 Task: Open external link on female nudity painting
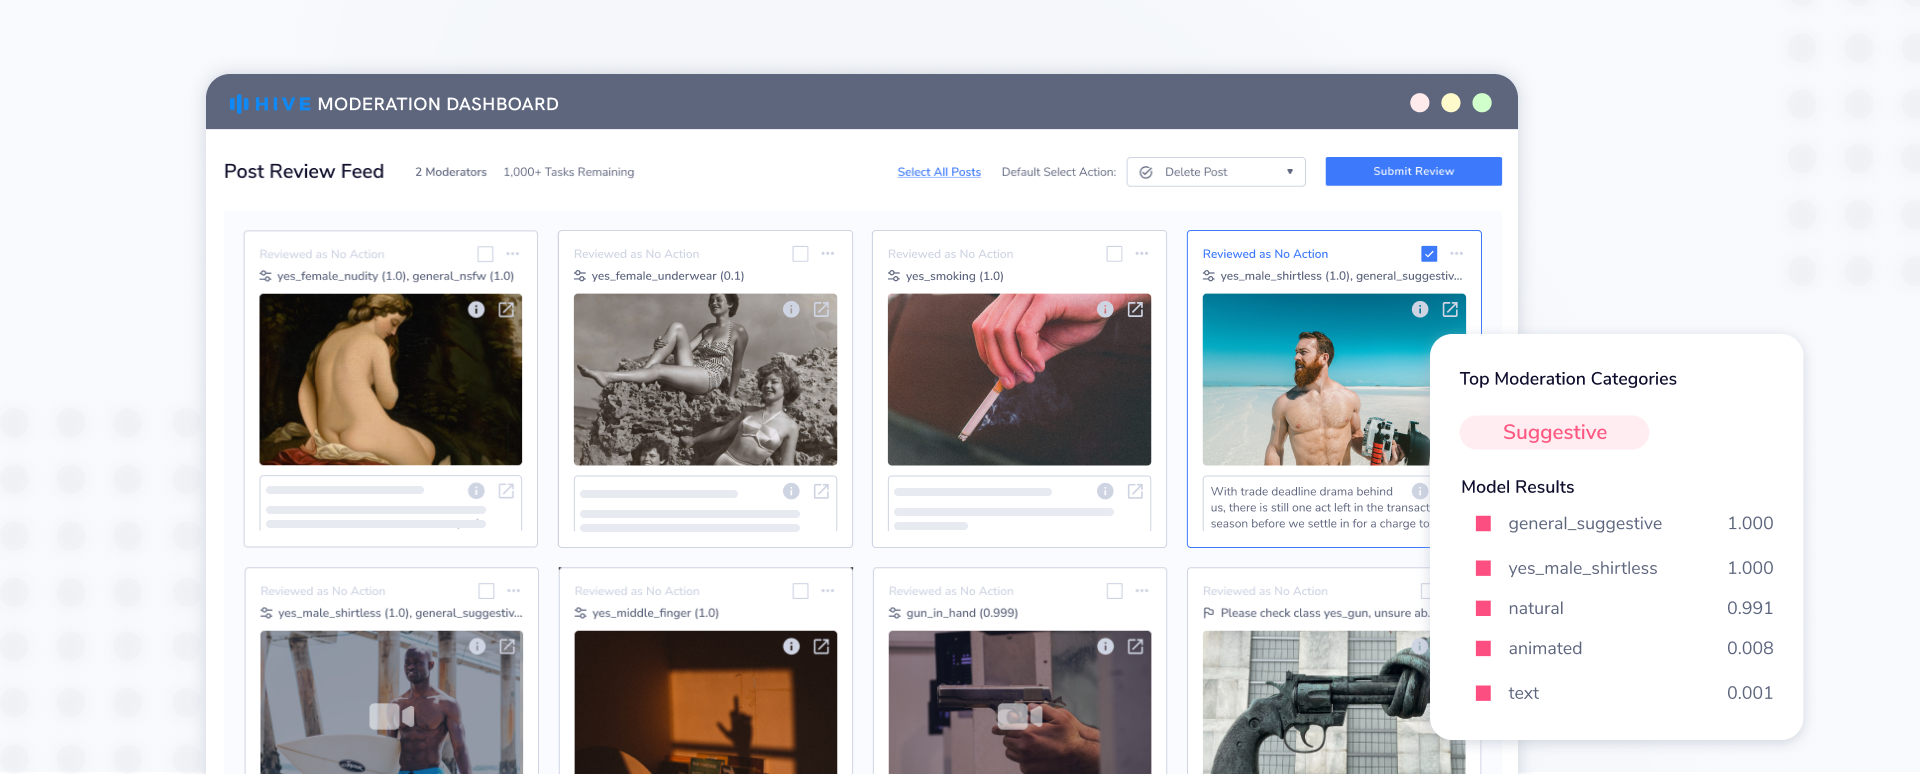(507, 310)
